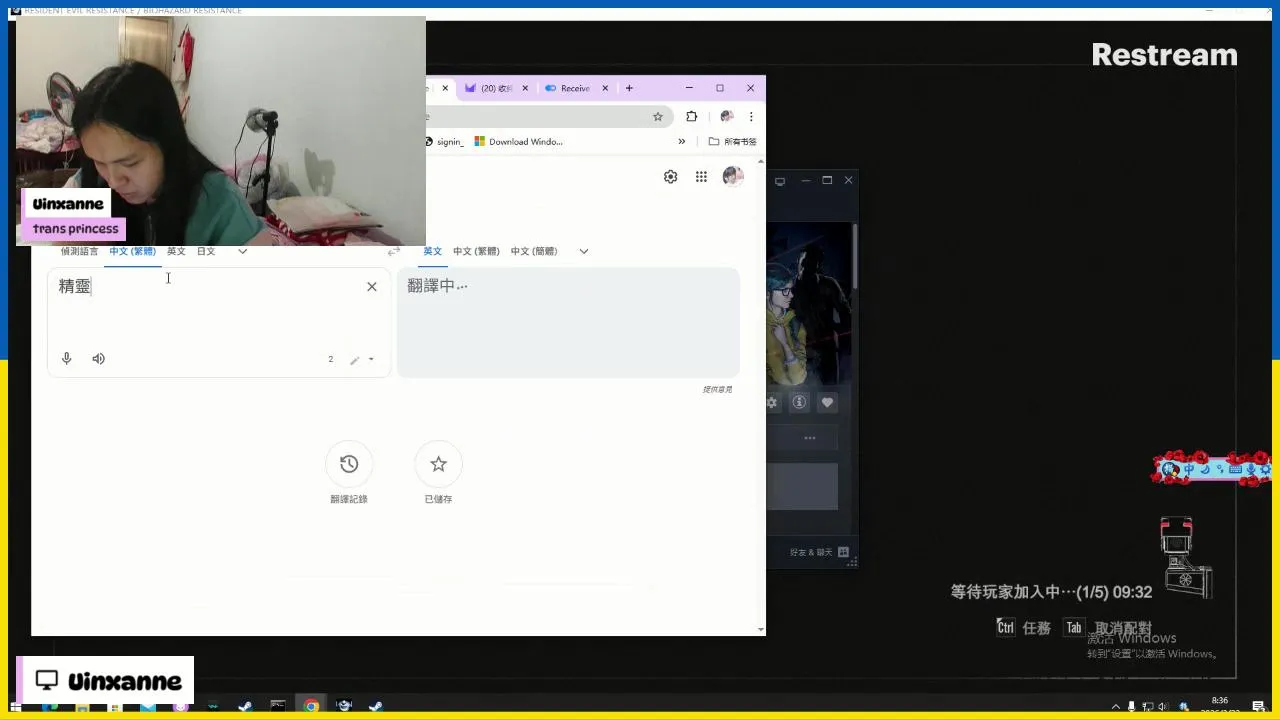Screen dimensions: 1280x720
Task: Click the speaker listen icon in source box
Action: click(x=99, y=358)
